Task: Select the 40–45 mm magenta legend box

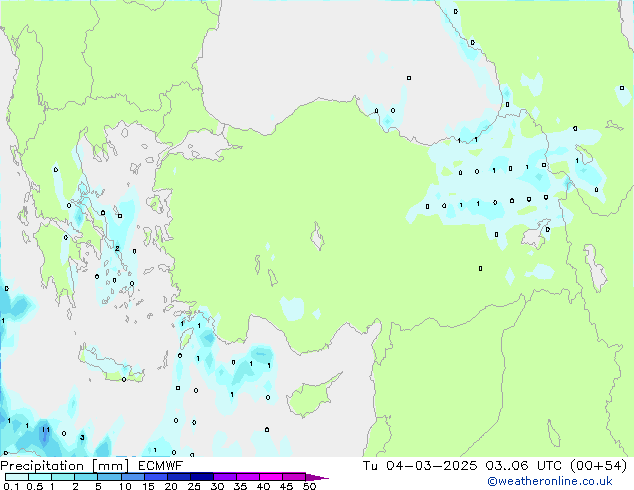Action: (x=271, y=477)
